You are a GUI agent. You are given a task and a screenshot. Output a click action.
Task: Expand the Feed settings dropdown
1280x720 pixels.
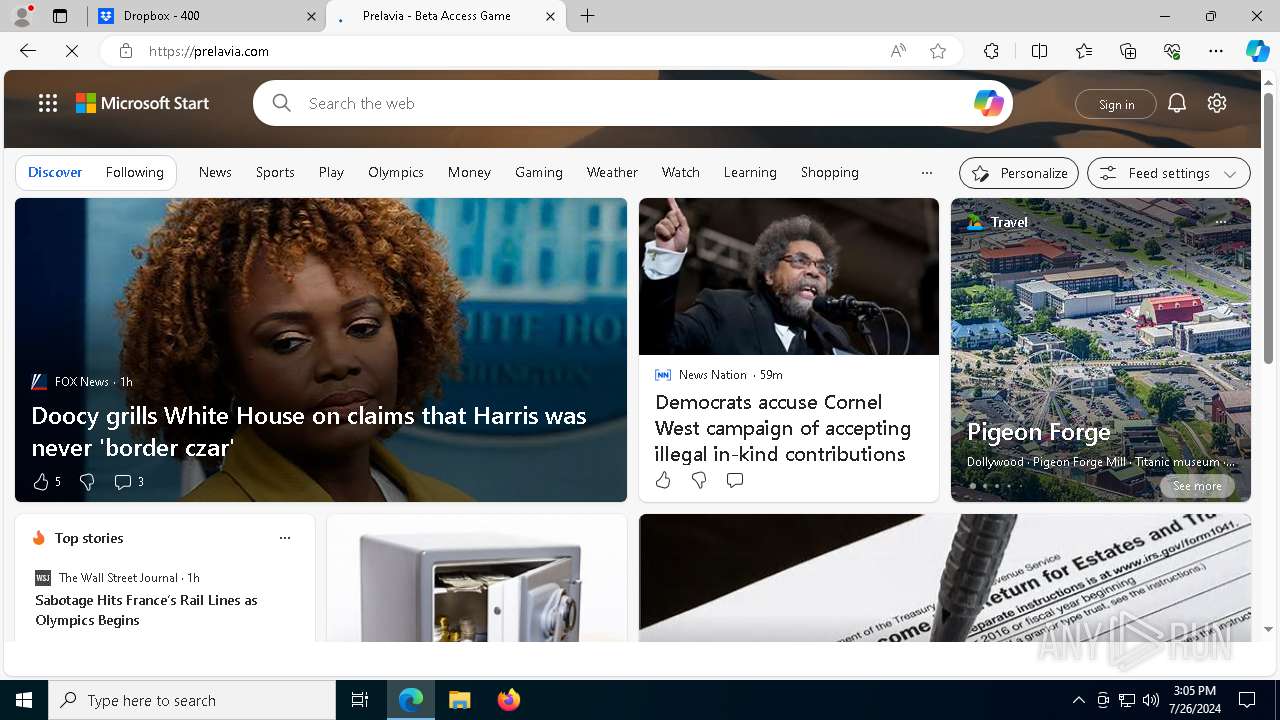(1168, 173)
